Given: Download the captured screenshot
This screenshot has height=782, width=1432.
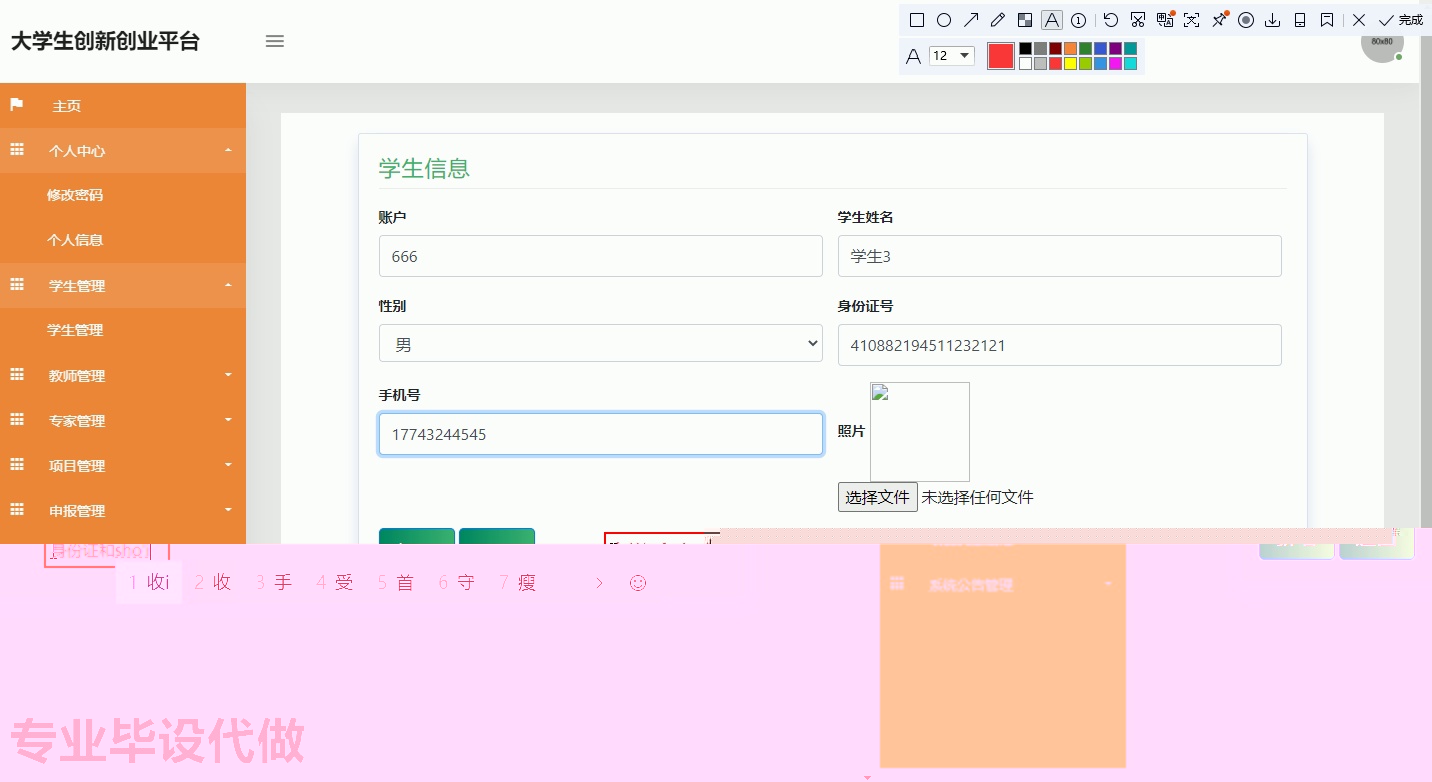Looking at the screenshot, I should (x=1273, y=20).
